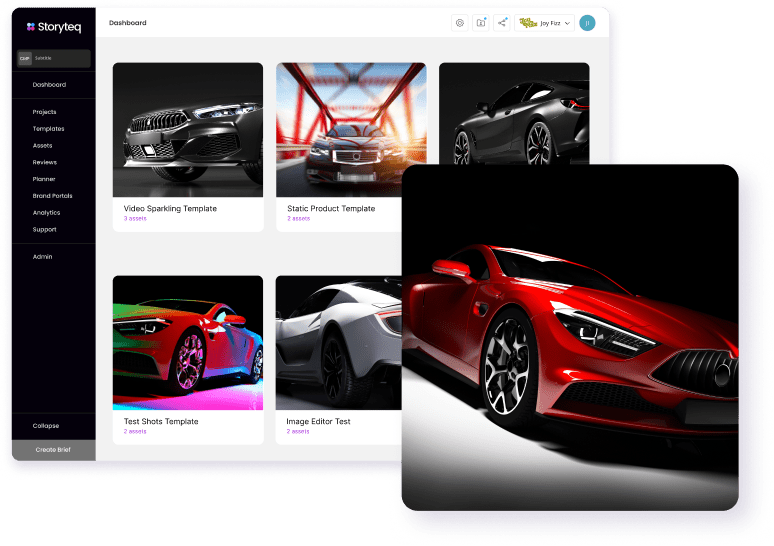Click the share icon in top bar

point(502,23)
